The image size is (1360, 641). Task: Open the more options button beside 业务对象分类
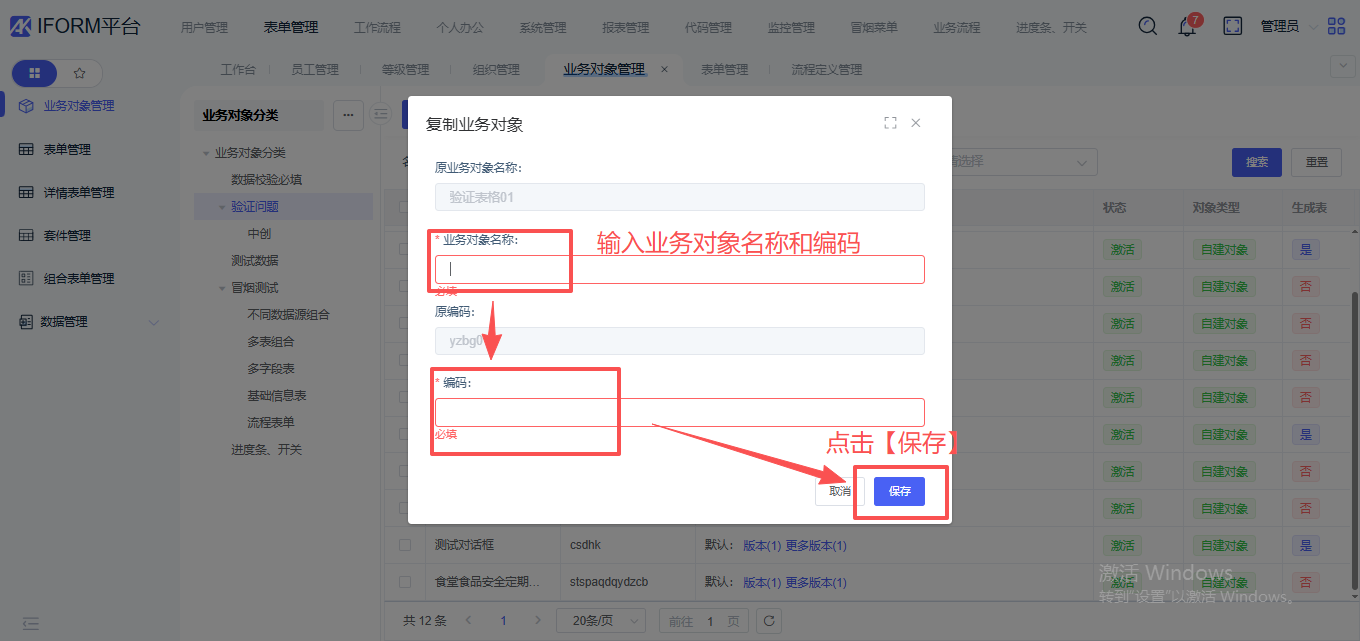click(x=348, y=115)
